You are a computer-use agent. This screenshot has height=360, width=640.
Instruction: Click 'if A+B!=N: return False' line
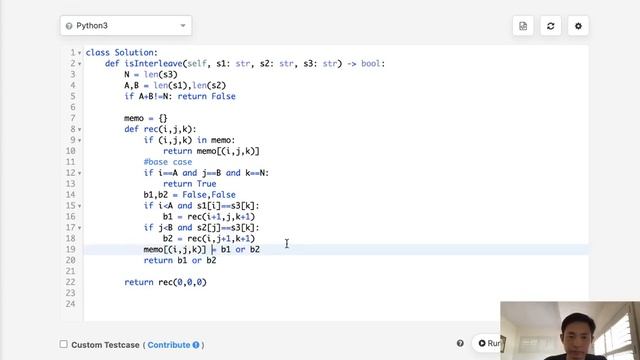click(180, 96)
